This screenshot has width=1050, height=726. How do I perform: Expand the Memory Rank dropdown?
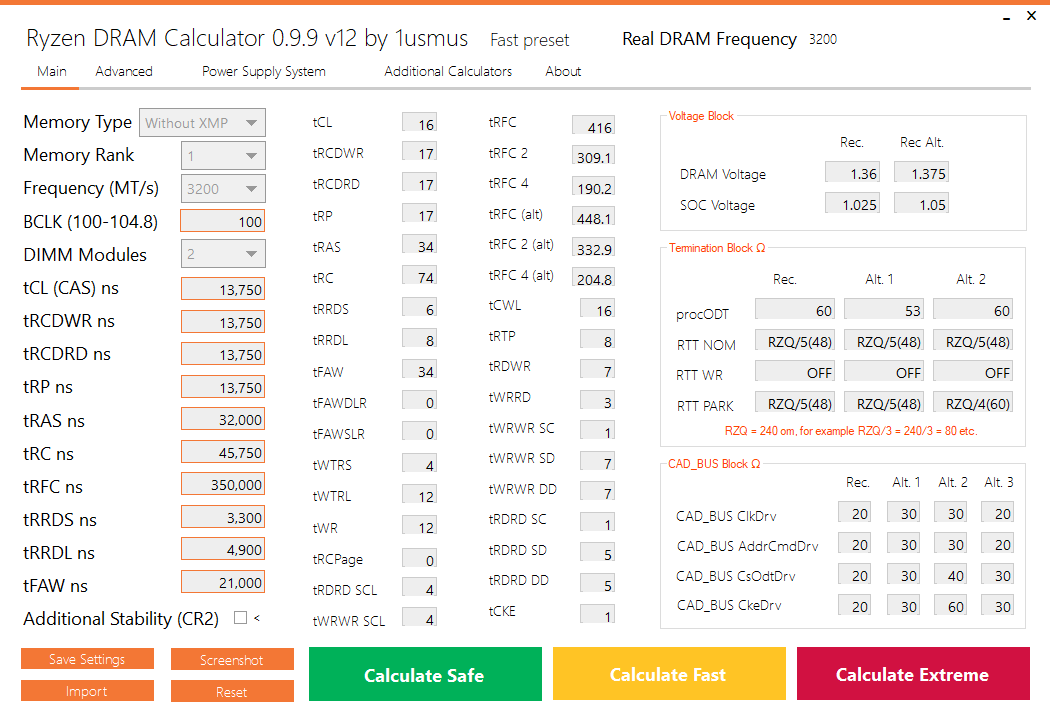pyautogui.click(x=223, y=155)
